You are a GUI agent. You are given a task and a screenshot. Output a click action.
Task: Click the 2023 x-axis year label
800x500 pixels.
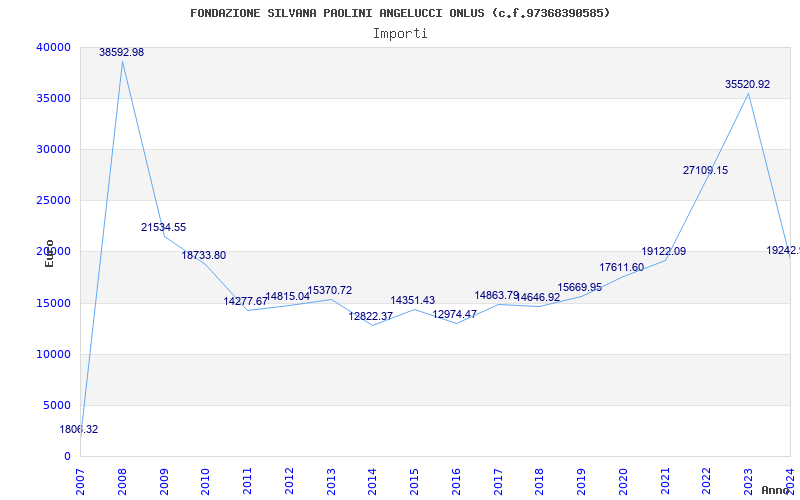click(748, 482)
